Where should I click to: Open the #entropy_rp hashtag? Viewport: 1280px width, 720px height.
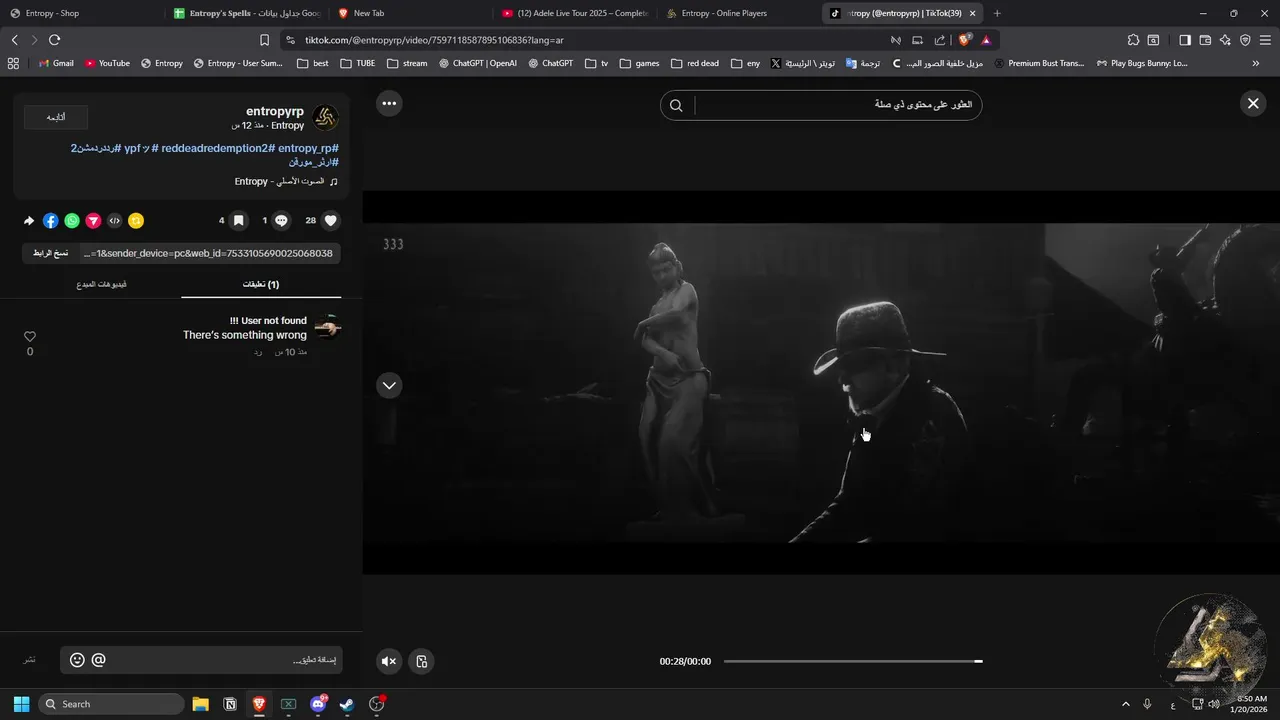308,148
